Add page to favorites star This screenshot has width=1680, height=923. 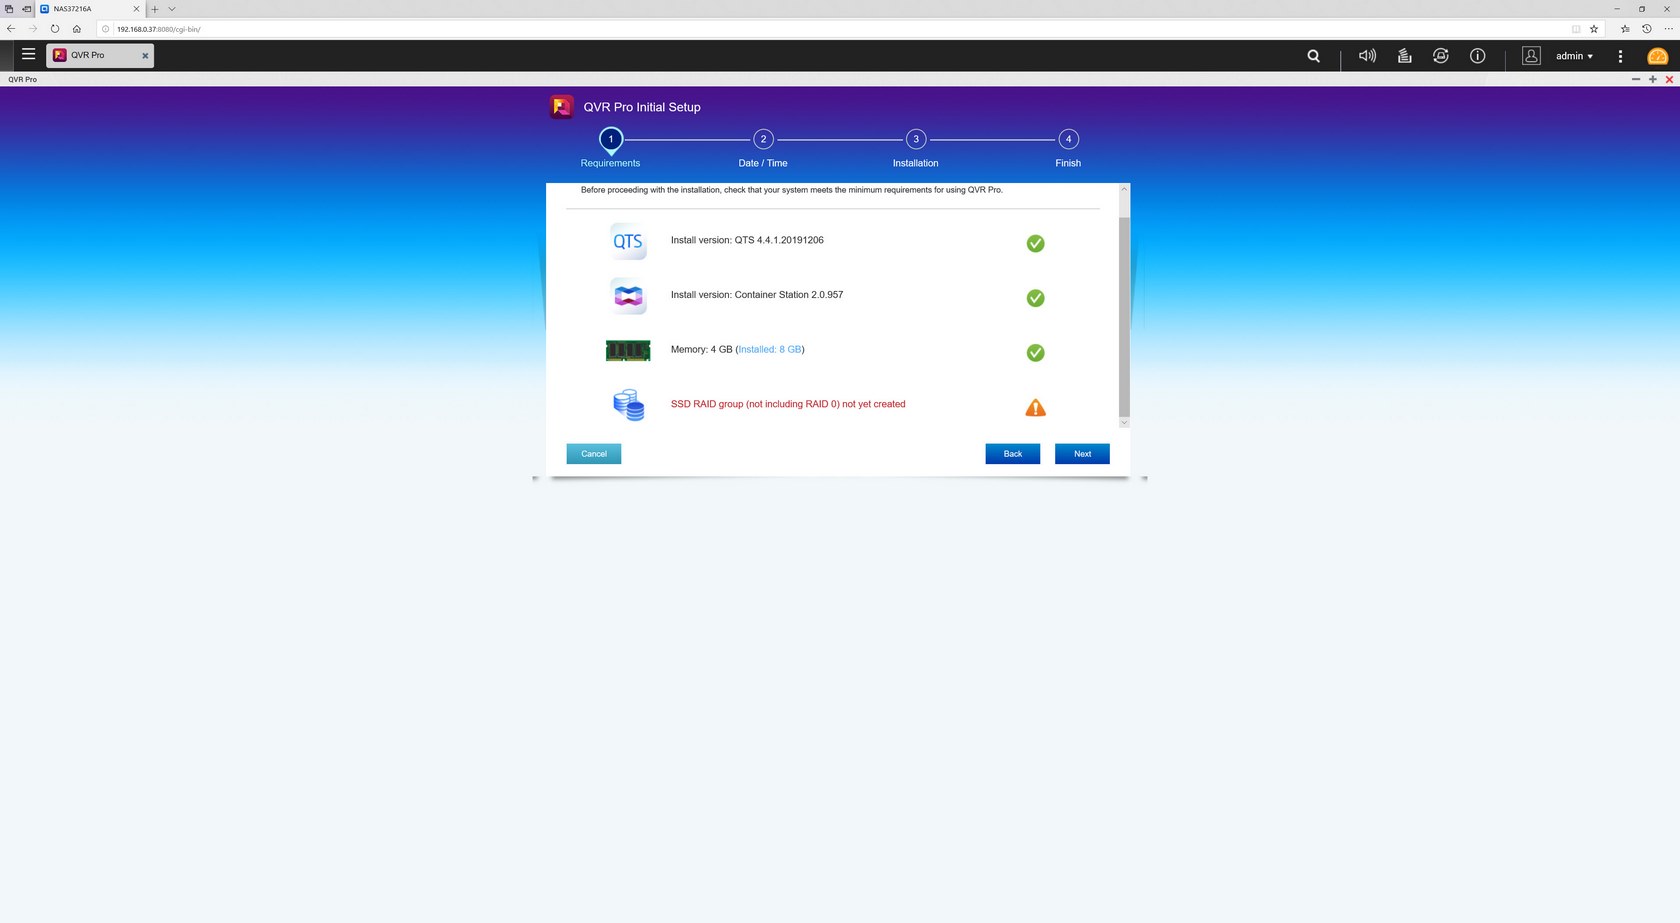click(1594, 29)
